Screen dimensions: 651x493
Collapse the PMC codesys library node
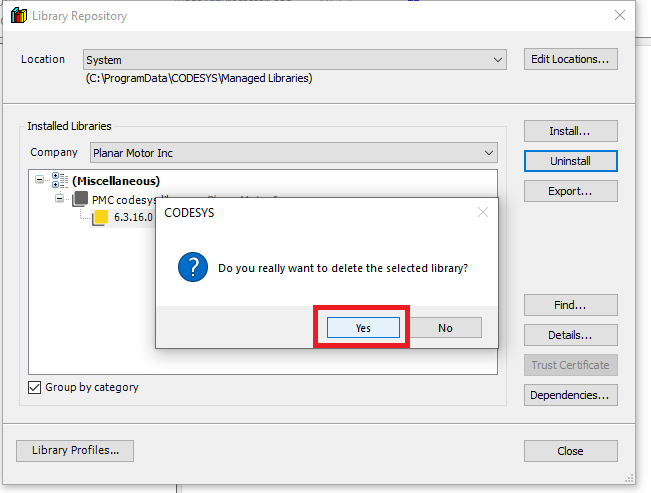(x=61, y=199)
